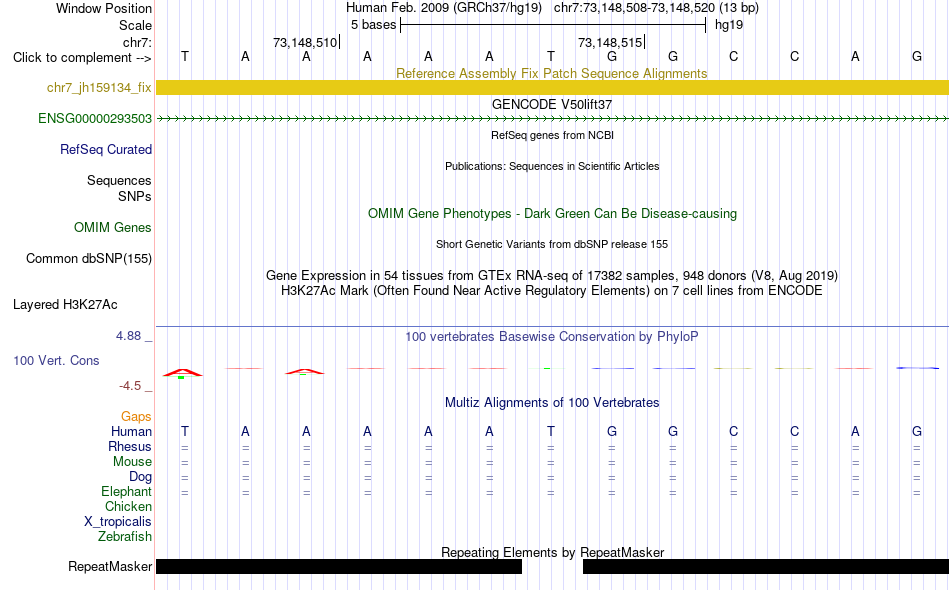The image size is (950, 590).
Task: Click the 4.88 PhyloP upper scale value
Action: coord(129,336)
